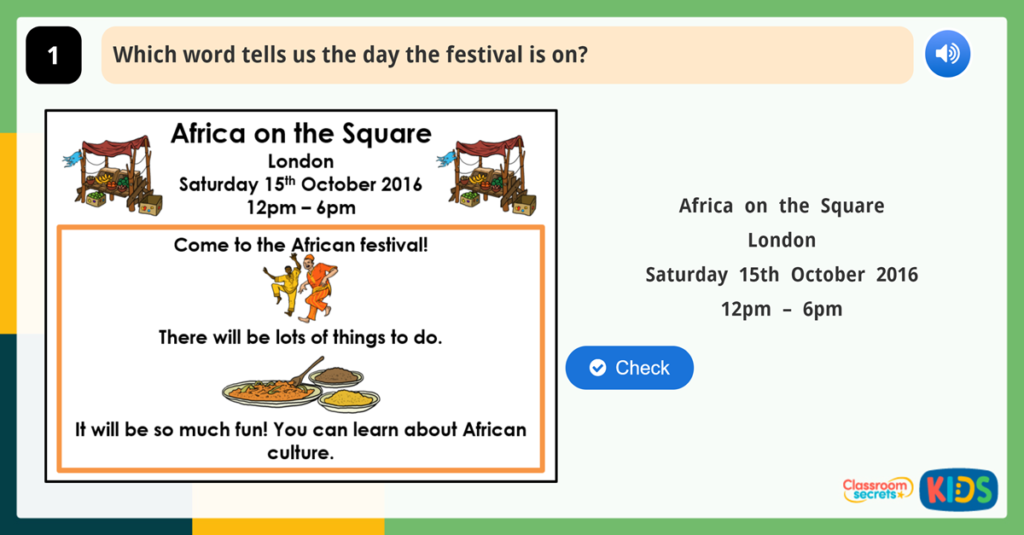Click the question number 1 badge
Viewport: 1024px width, 535px height.
pyautogui.click(x=53, y=56)
